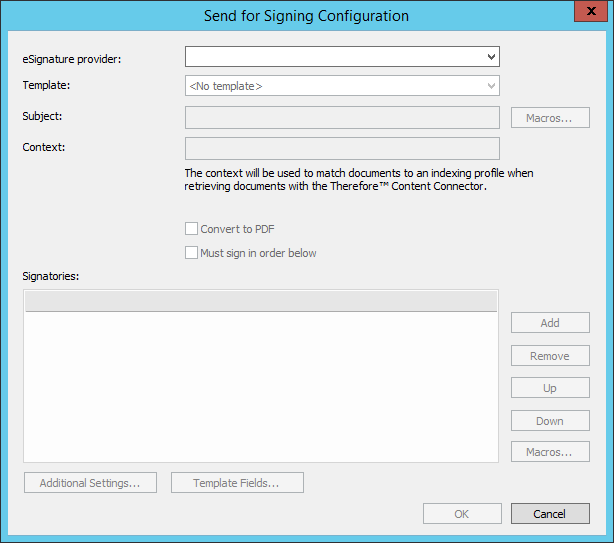The height and width of the screenshot is (545, 616).
Task: Click the Signatories list header row
Action: point(261,302)
